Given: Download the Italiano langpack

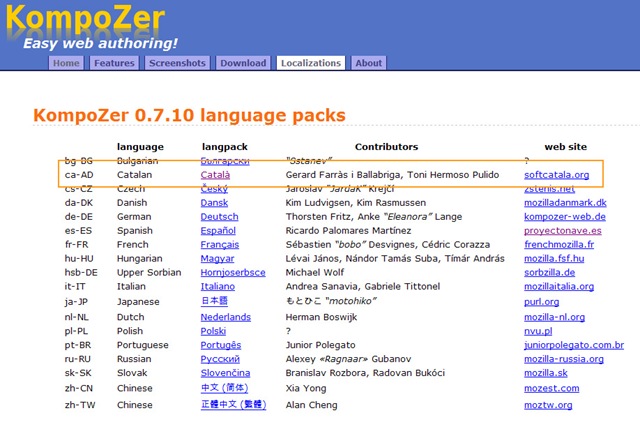Looking at the screenshot, I should (x=218, y=286).
